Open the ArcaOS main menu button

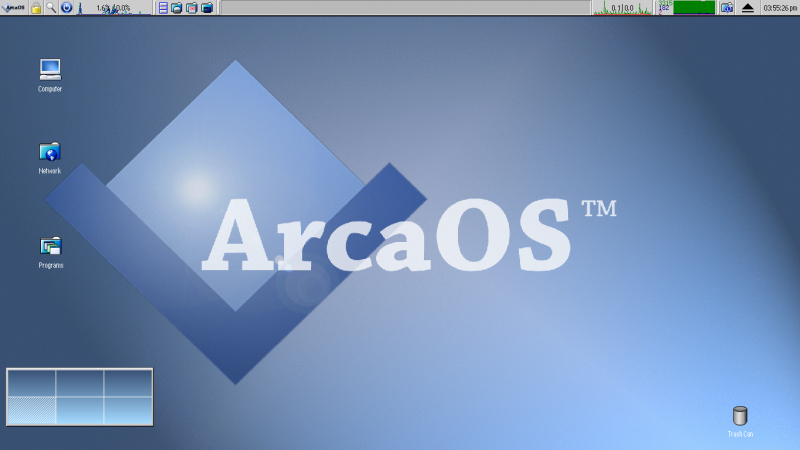(14, 8)
